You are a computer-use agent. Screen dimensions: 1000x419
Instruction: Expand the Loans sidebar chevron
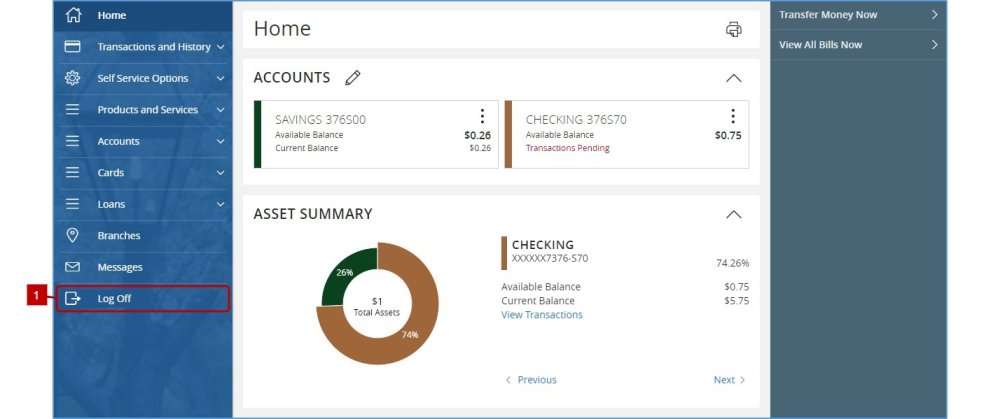221,204
